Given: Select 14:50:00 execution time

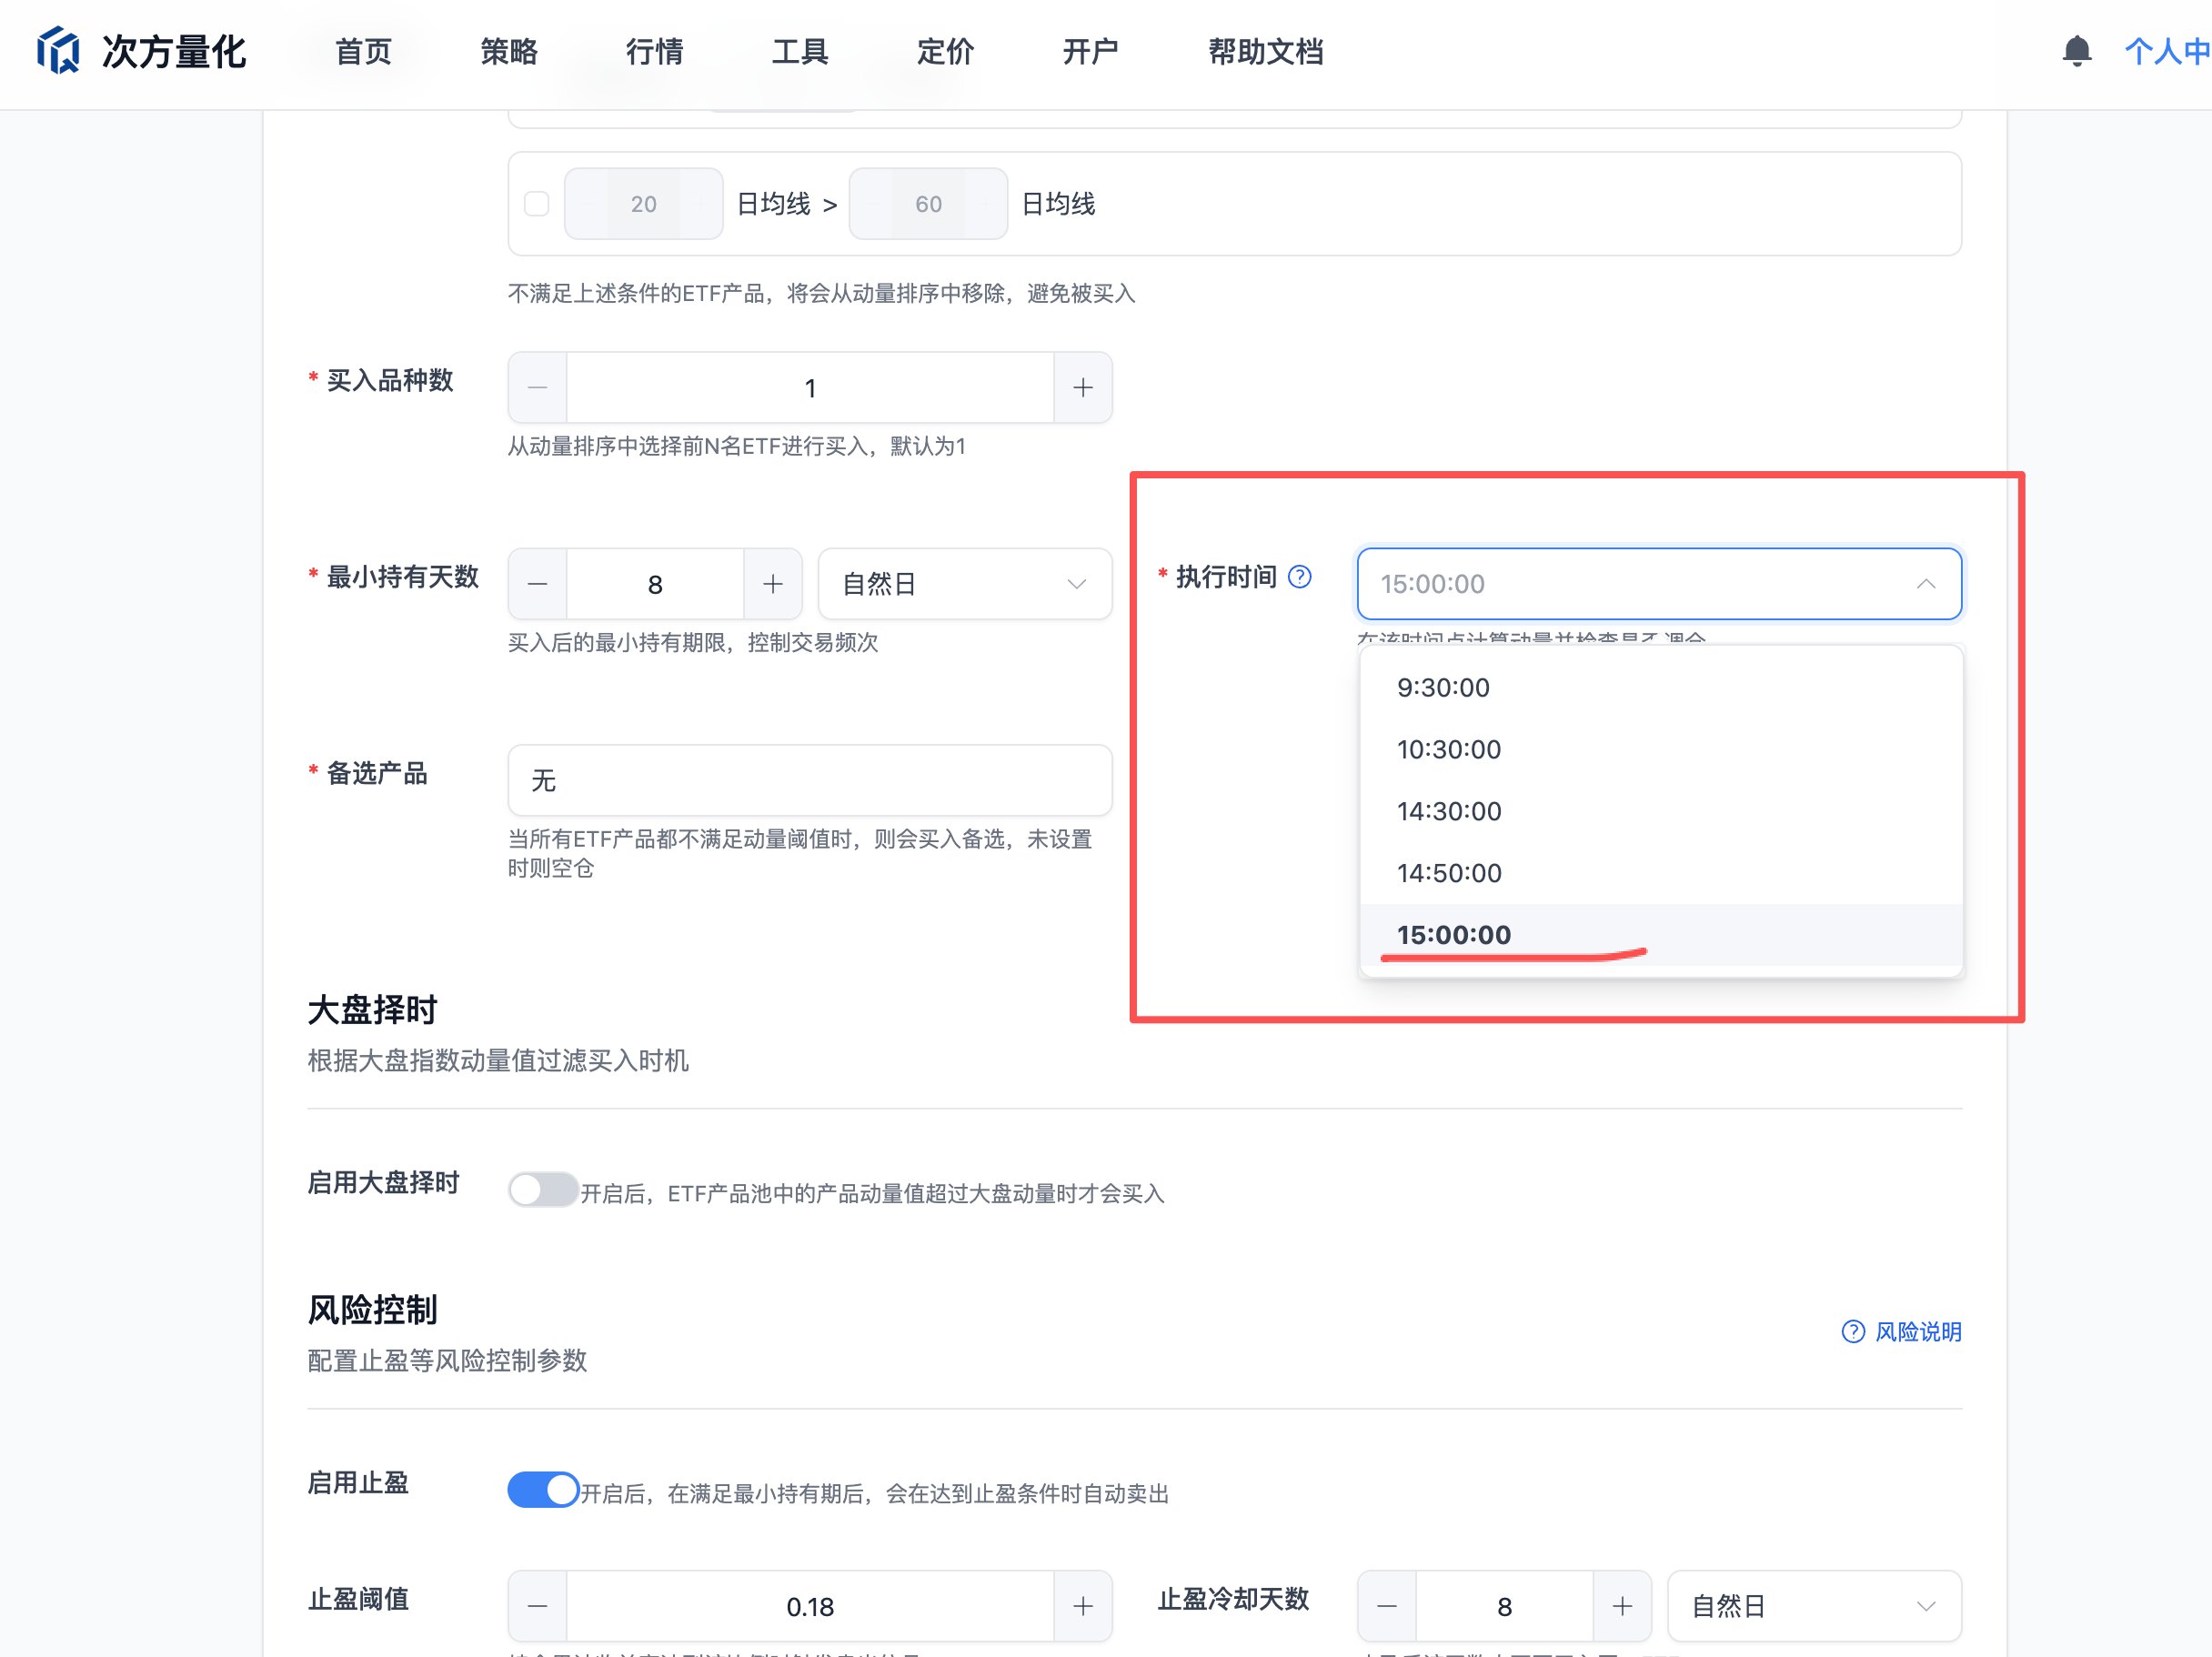Looking at the screenshot, I should [1661, 874].
